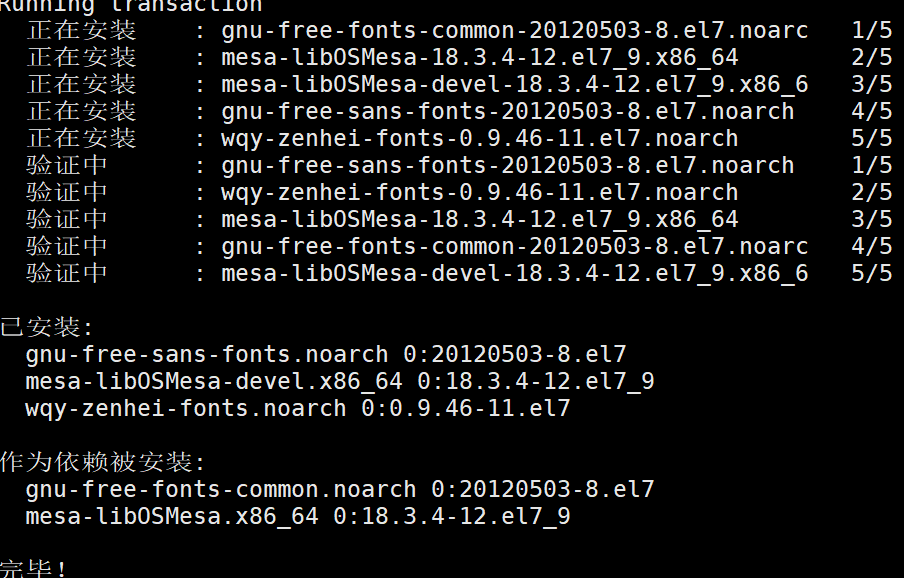
Task: Click gnu-free-fonts-common.noarch under 作为依赖被安装
Action: pos(221,490)
